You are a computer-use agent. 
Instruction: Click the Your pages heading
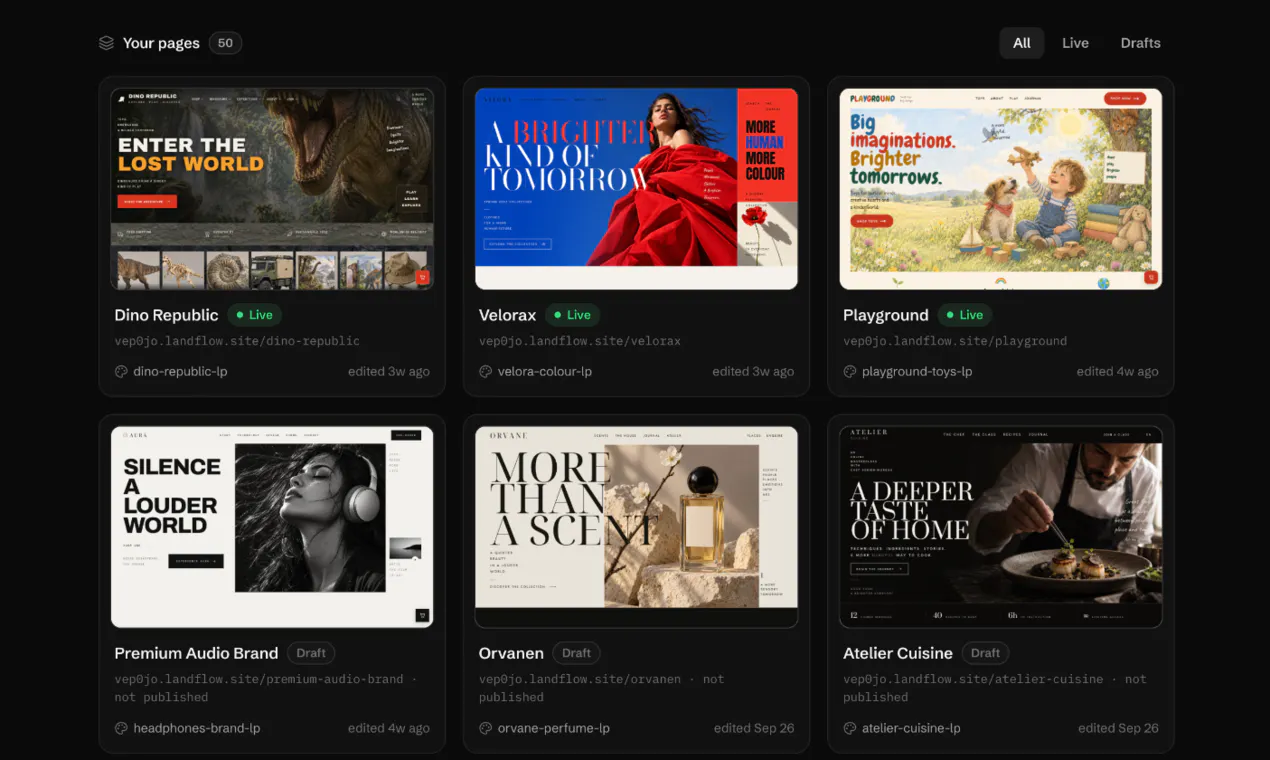(x=161, y=43)
